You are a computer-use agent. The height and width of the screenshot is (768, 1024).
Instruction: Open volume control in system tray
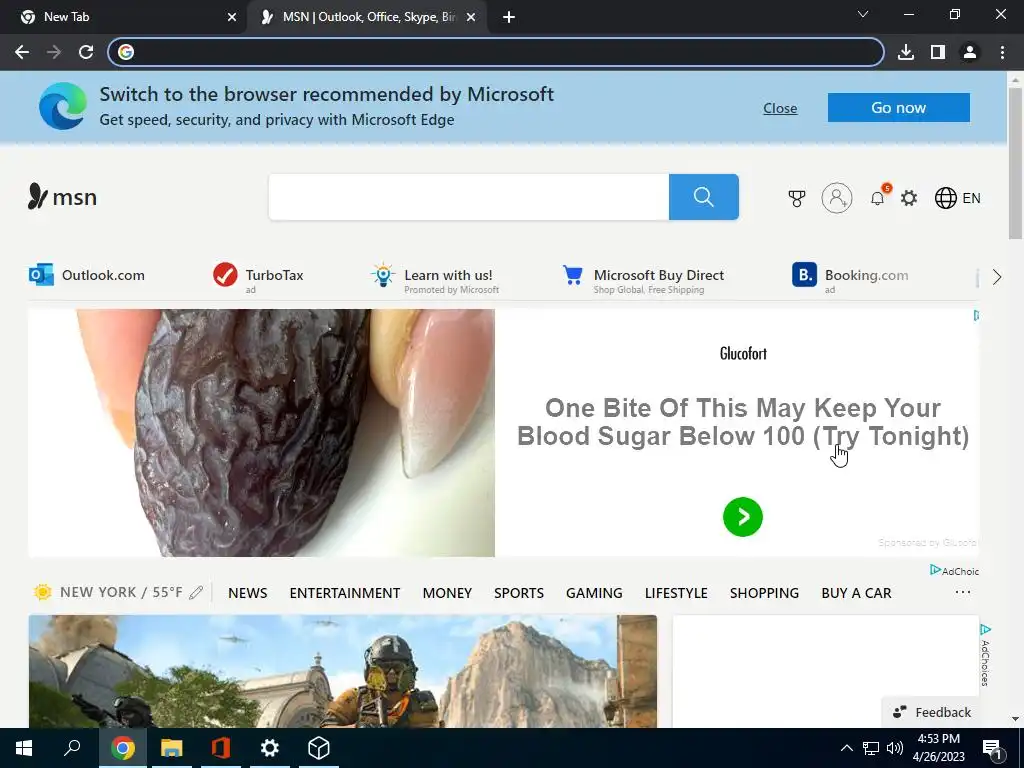coord(895,748)
